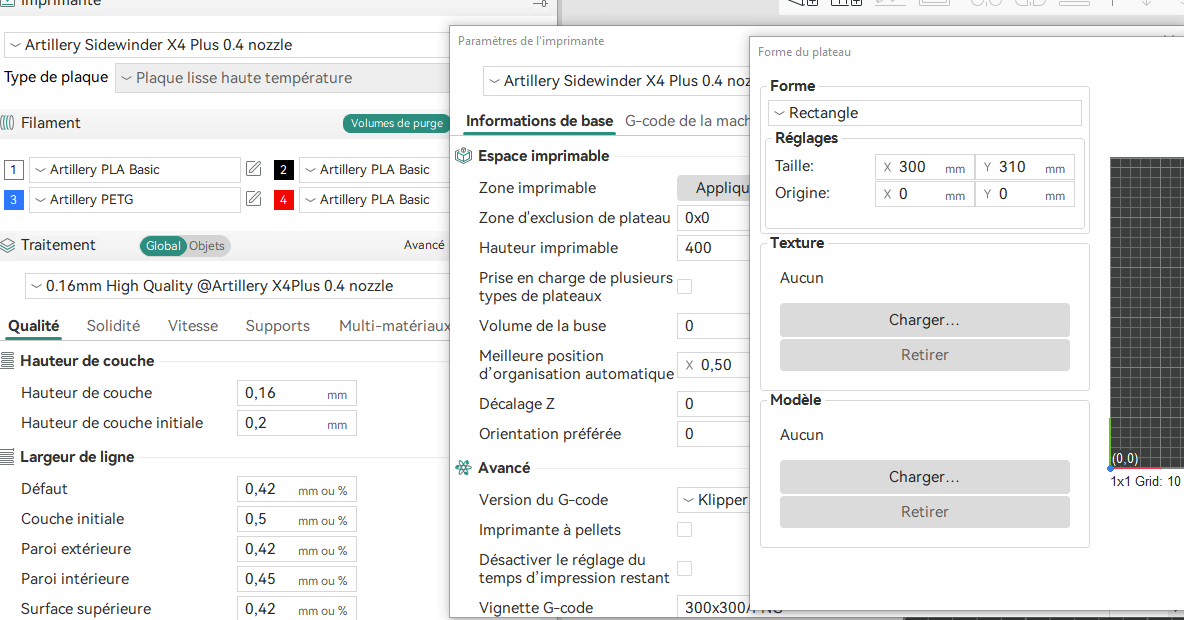Click the Origine Y field
Viewport: 1184px width, 620px height.
click(1025, 194)
